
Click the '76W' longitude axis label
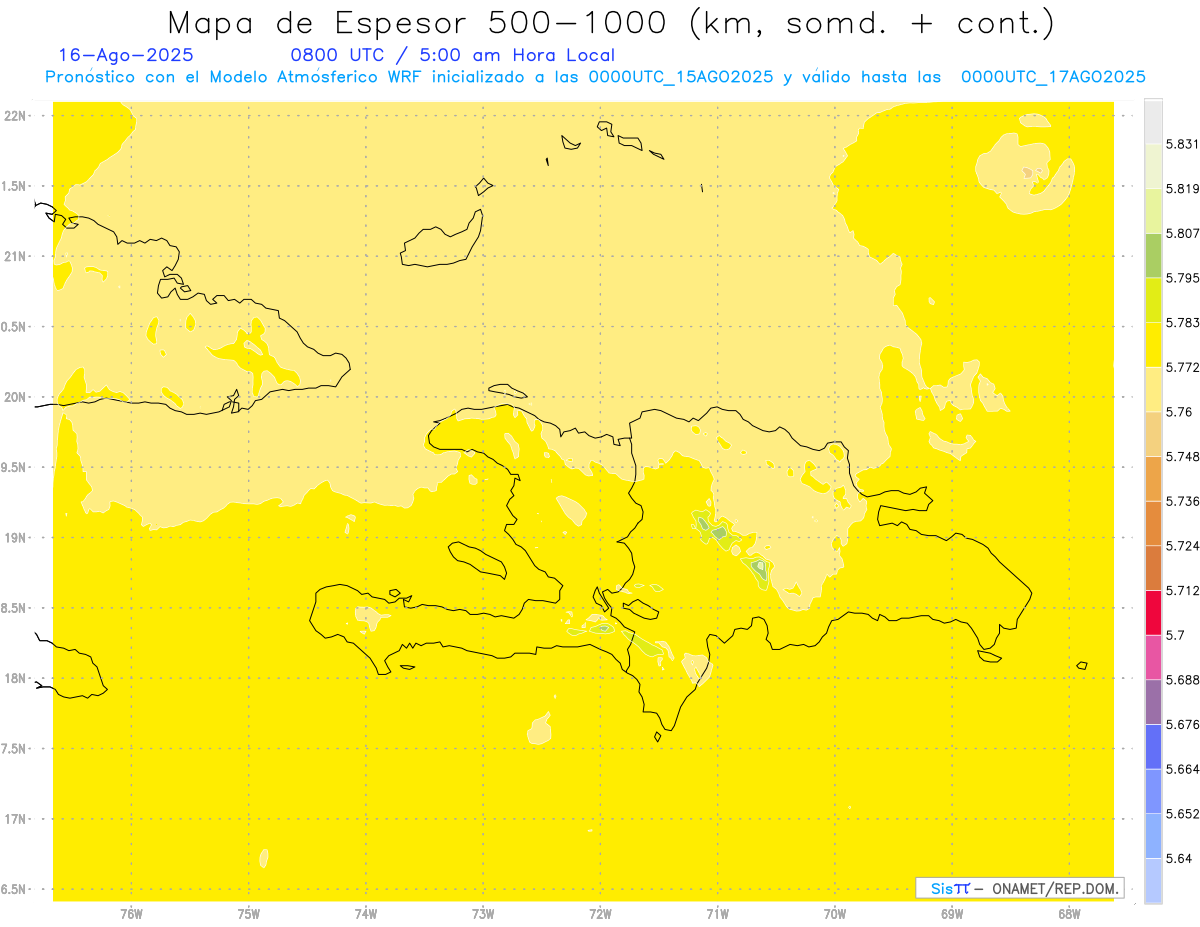(x=131, y=914)
